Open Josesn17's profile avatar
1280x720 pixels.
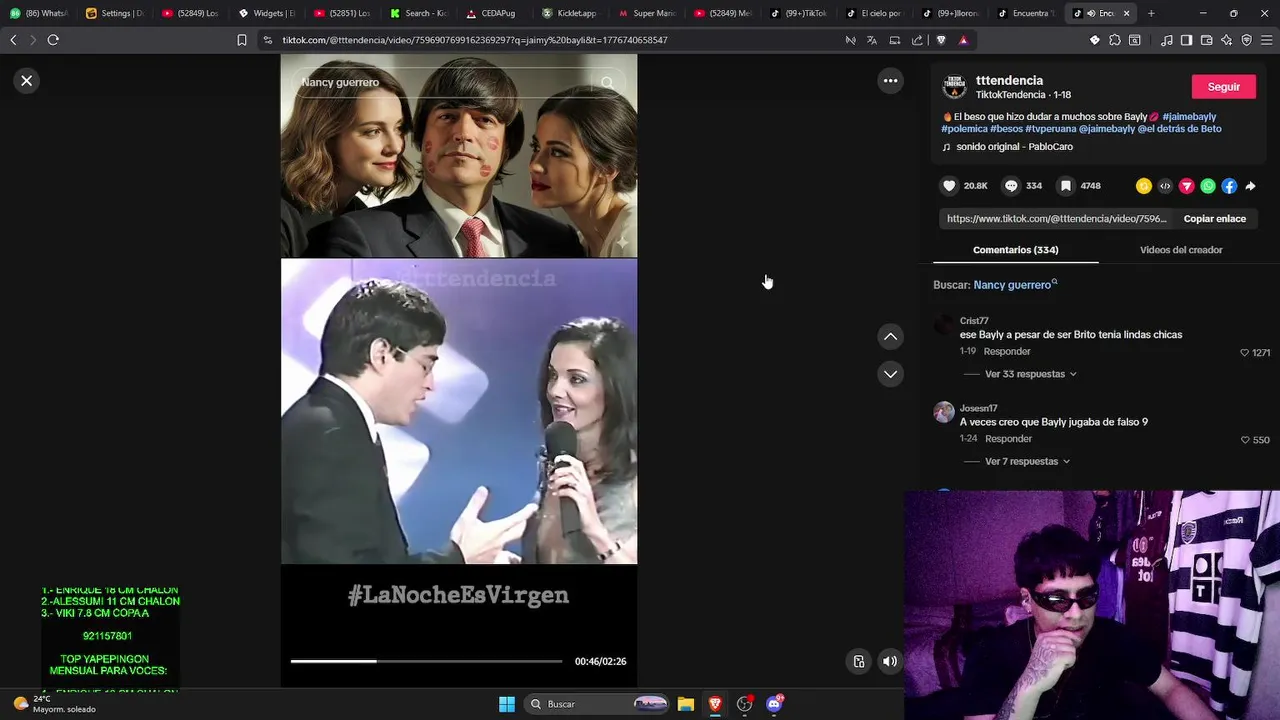pyautogui.click(x=944, y=413)
